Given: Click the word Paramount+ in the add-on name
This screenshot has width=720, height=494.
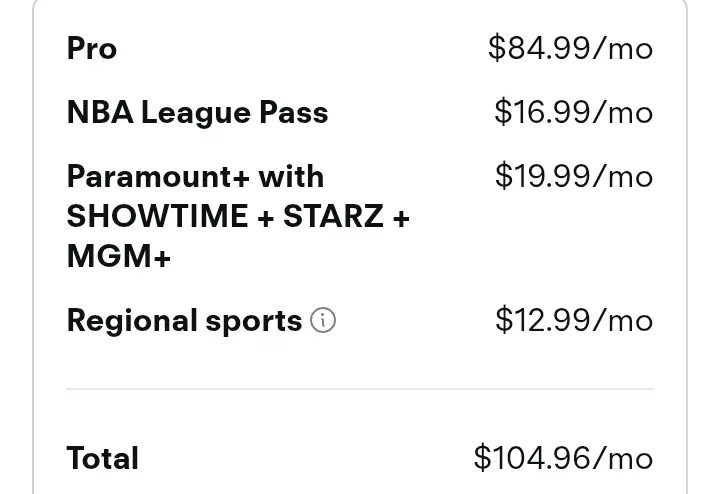Looking at the screenshot, I should point(158,176).
